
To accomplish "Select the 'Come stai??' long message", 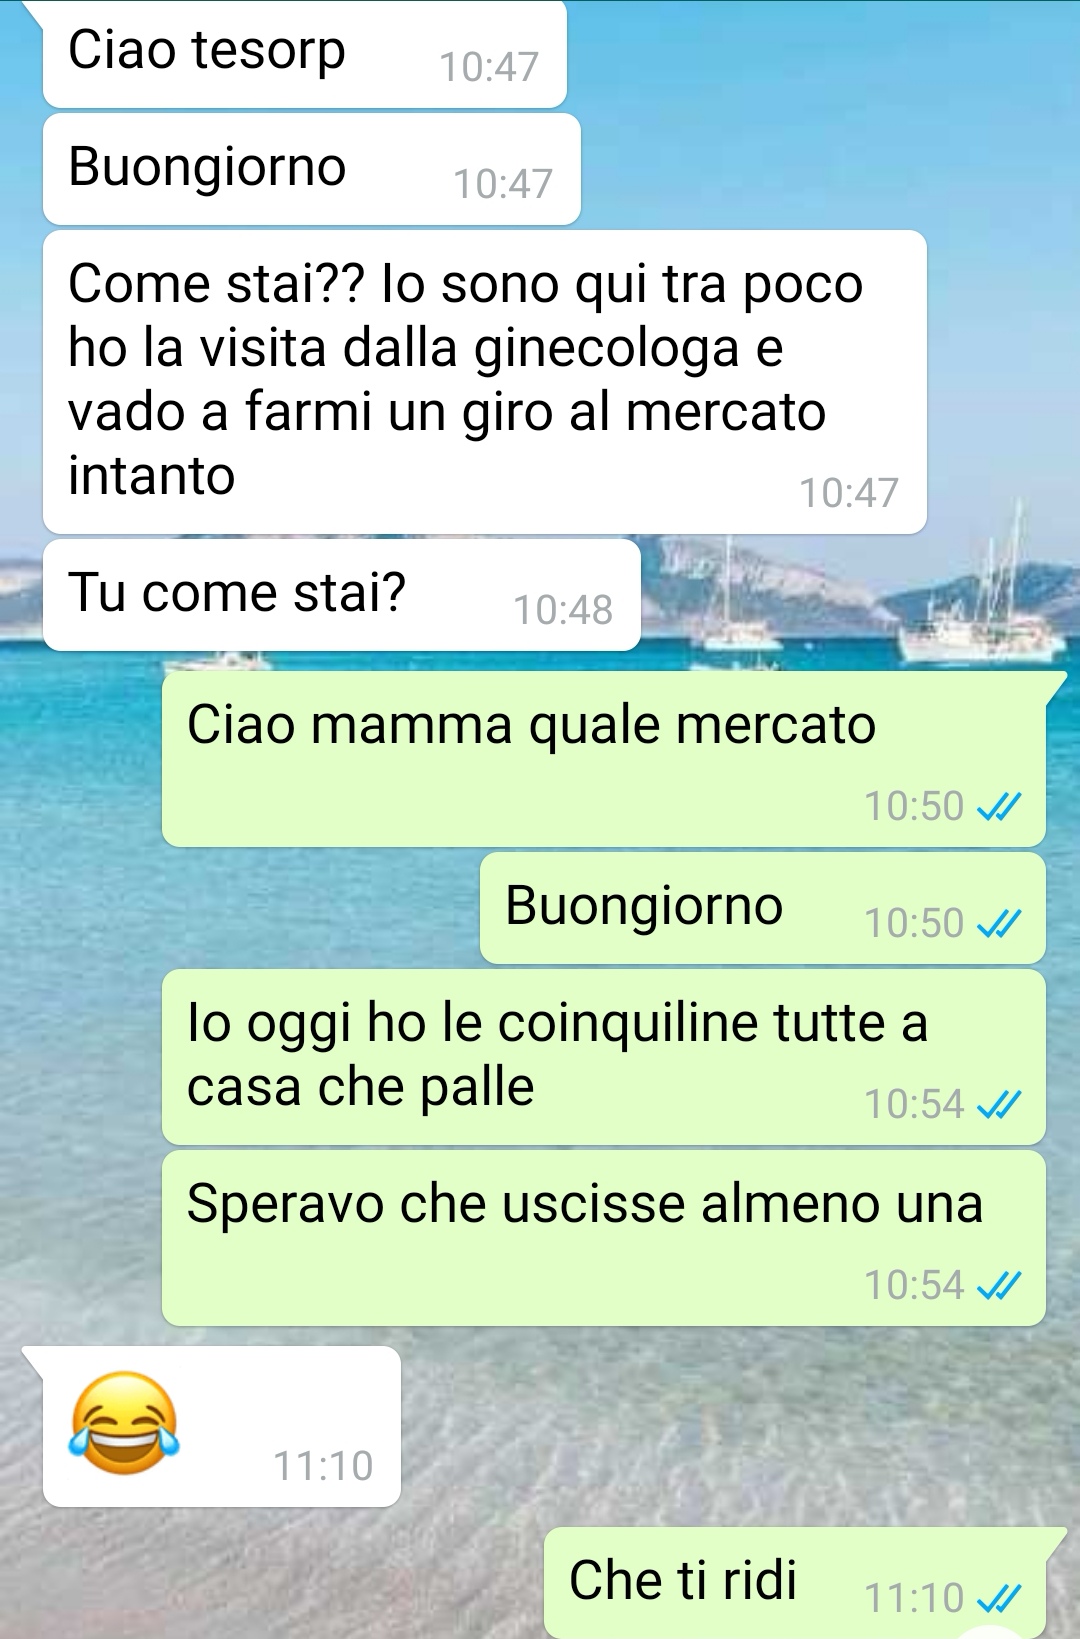I will [x=485, y=382].
